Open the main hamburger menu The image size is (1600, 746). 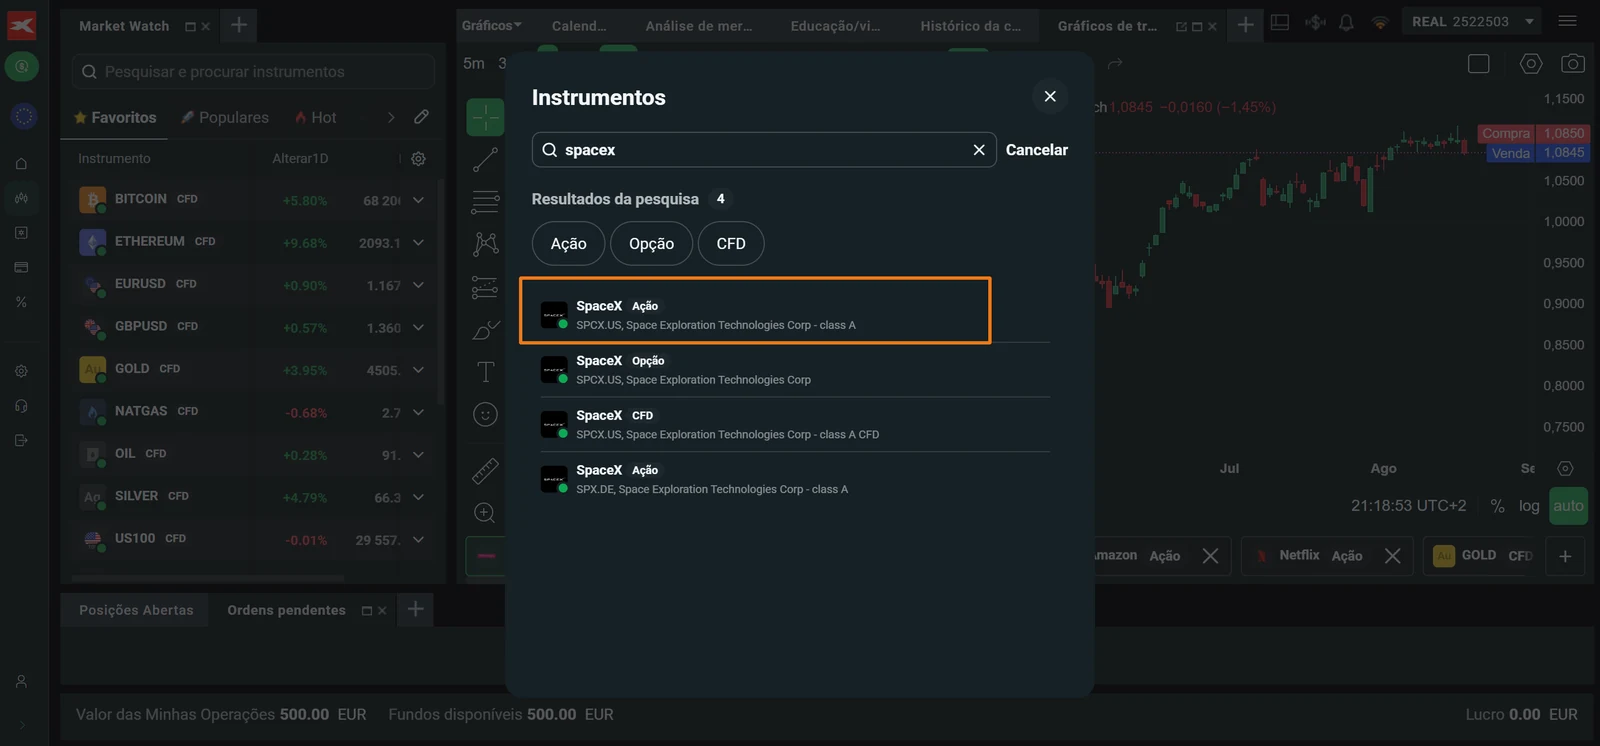click(x=1568, y=21)
